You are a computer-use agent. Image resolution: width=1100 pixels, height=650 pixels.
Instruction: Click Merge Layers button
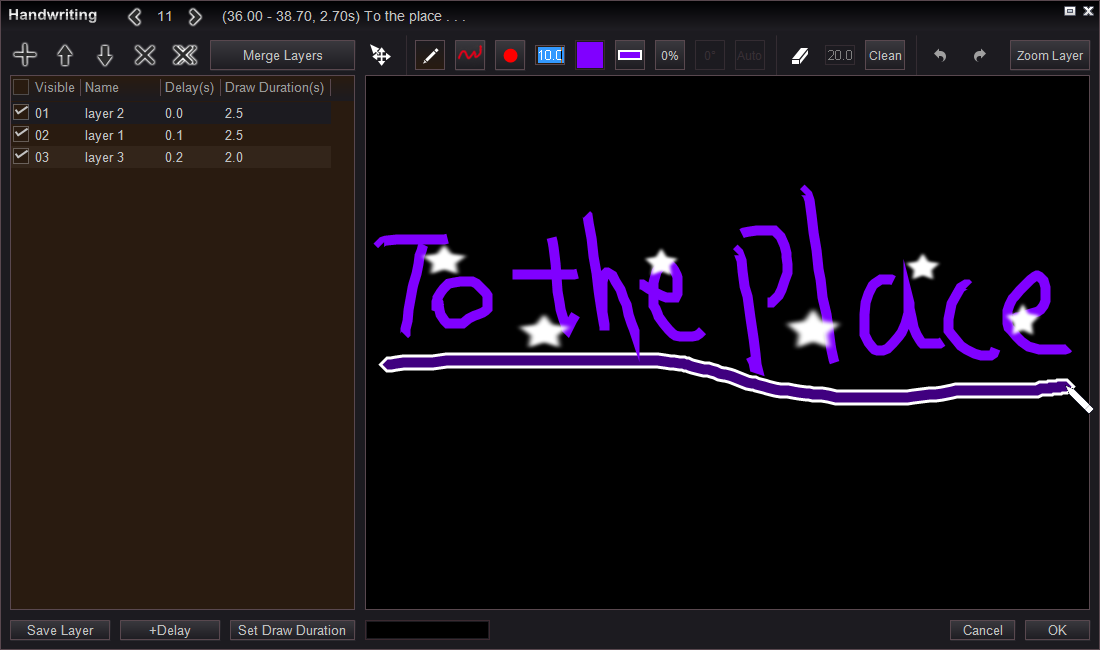pos(283,55)
